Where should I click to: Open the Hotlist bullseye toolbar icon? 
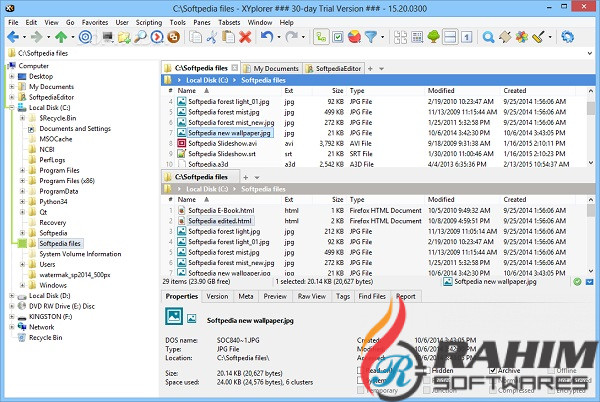(x=85, y=37)
